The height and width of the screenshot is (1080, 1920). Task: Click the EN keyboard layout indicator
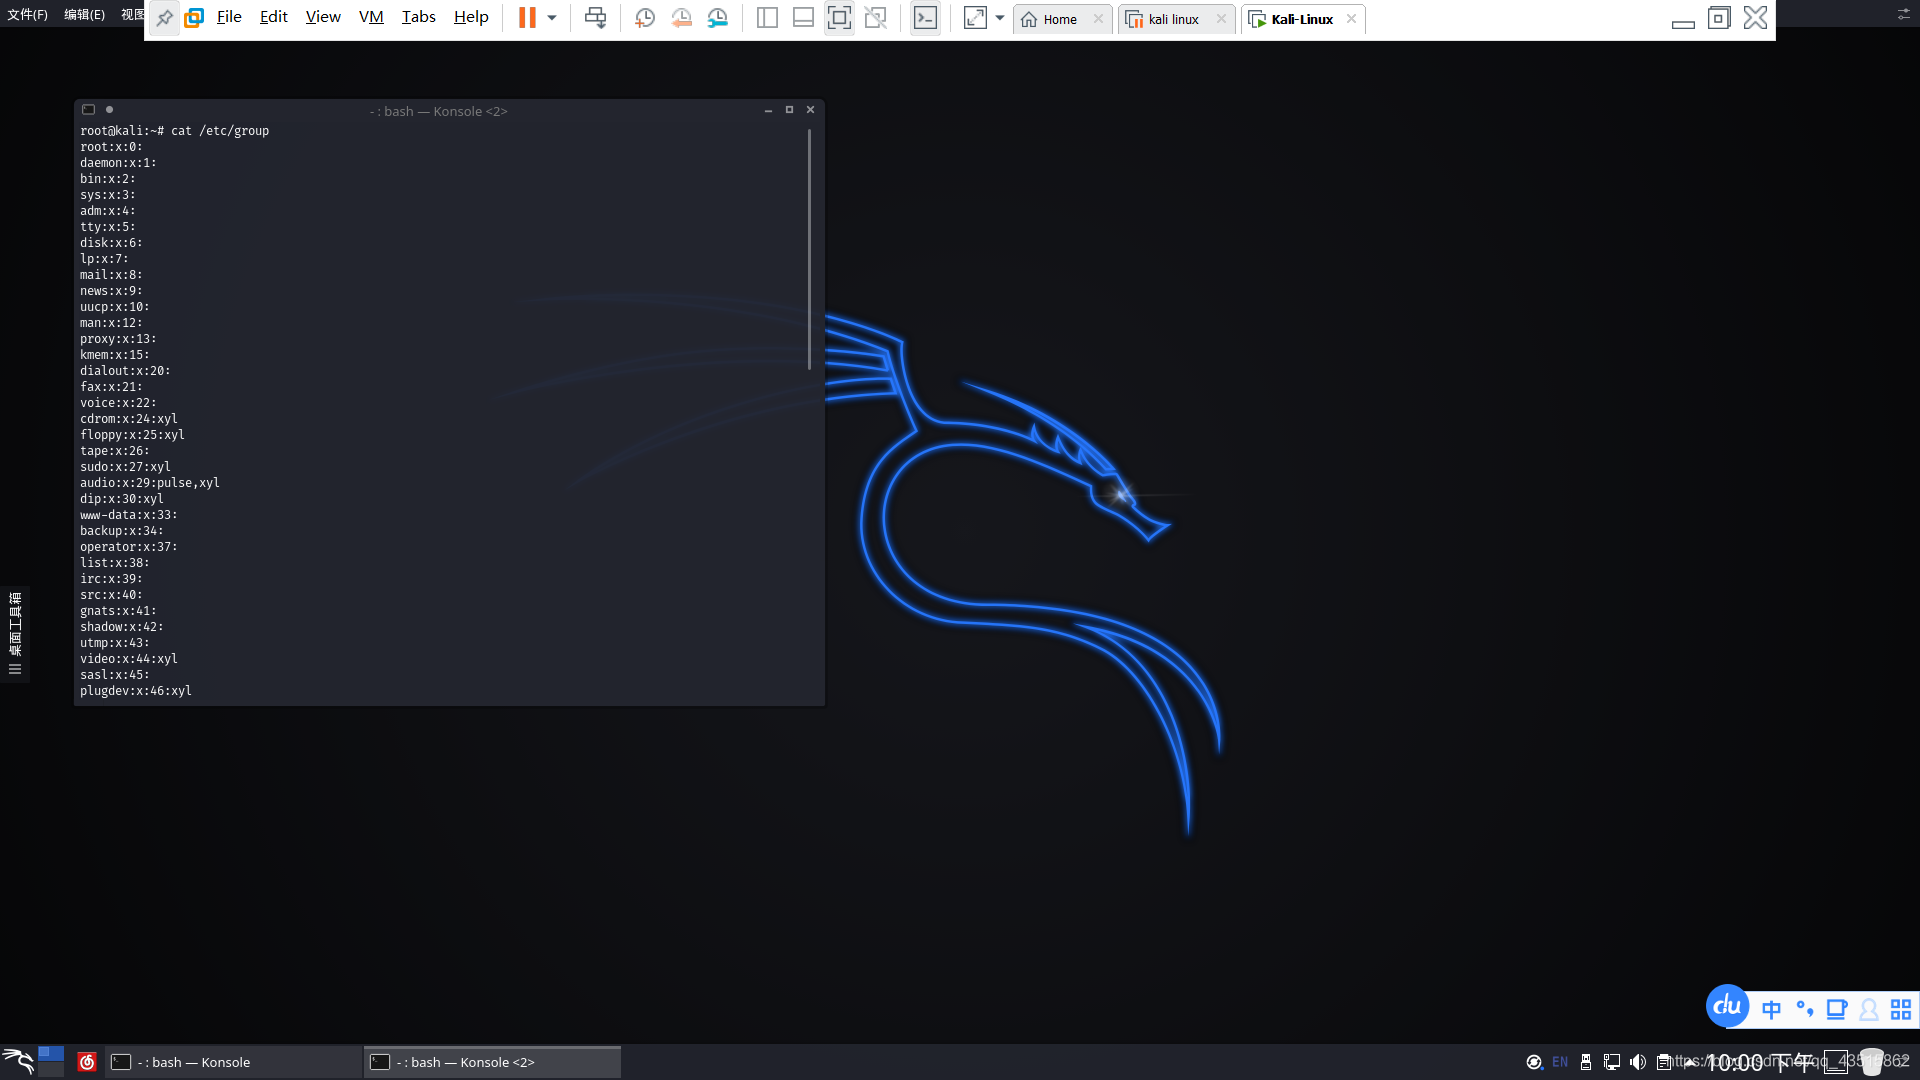tap(1560, 1062)
